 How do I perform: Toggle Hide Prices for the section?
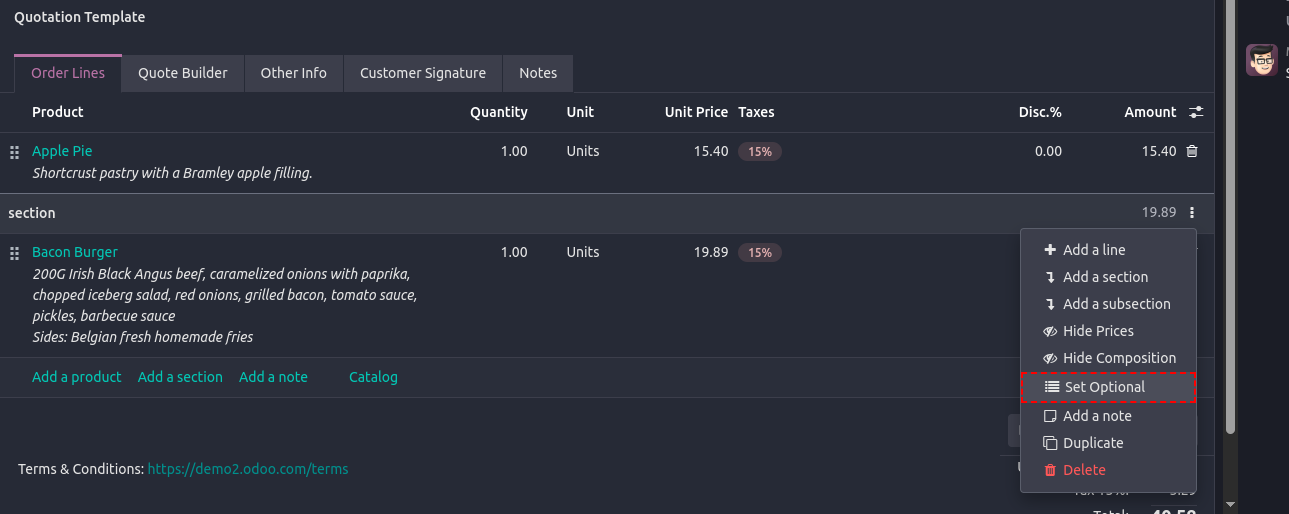(x=1097, y=331)
